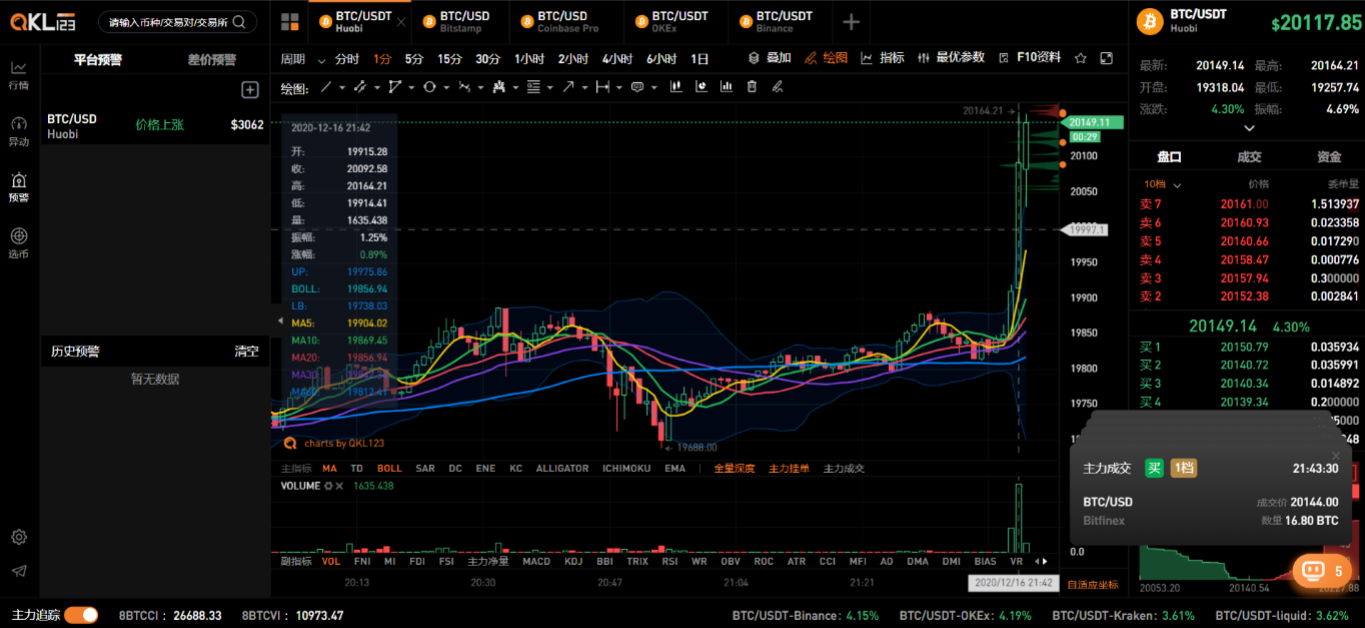Switch to the 差价预警 tab
The width and height of the screenshot is (1365, 628).
point(212,60)
